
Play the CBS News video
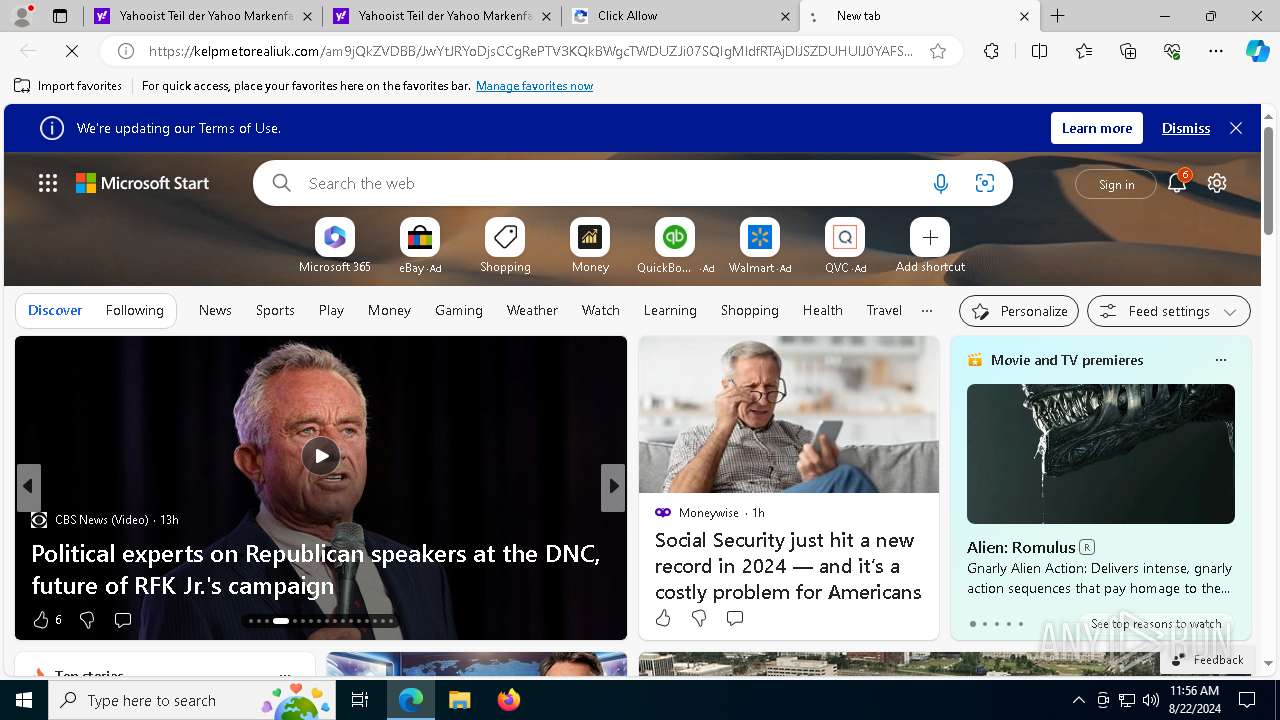coord(321,456)
